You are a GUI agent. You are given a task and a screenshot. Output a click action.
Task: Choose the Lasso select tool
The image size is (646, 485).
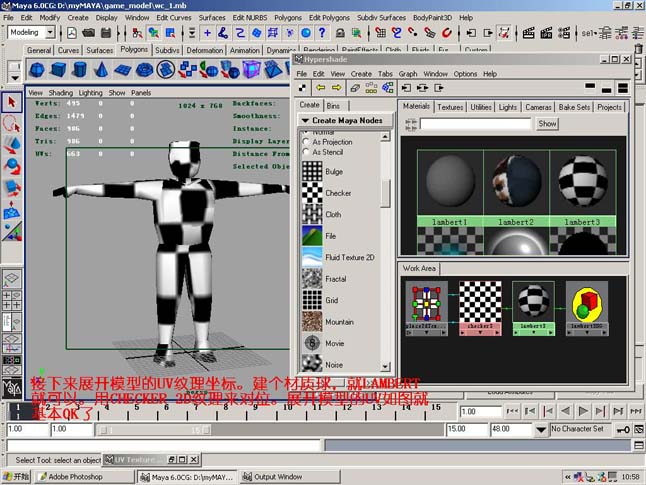(12, 124)
